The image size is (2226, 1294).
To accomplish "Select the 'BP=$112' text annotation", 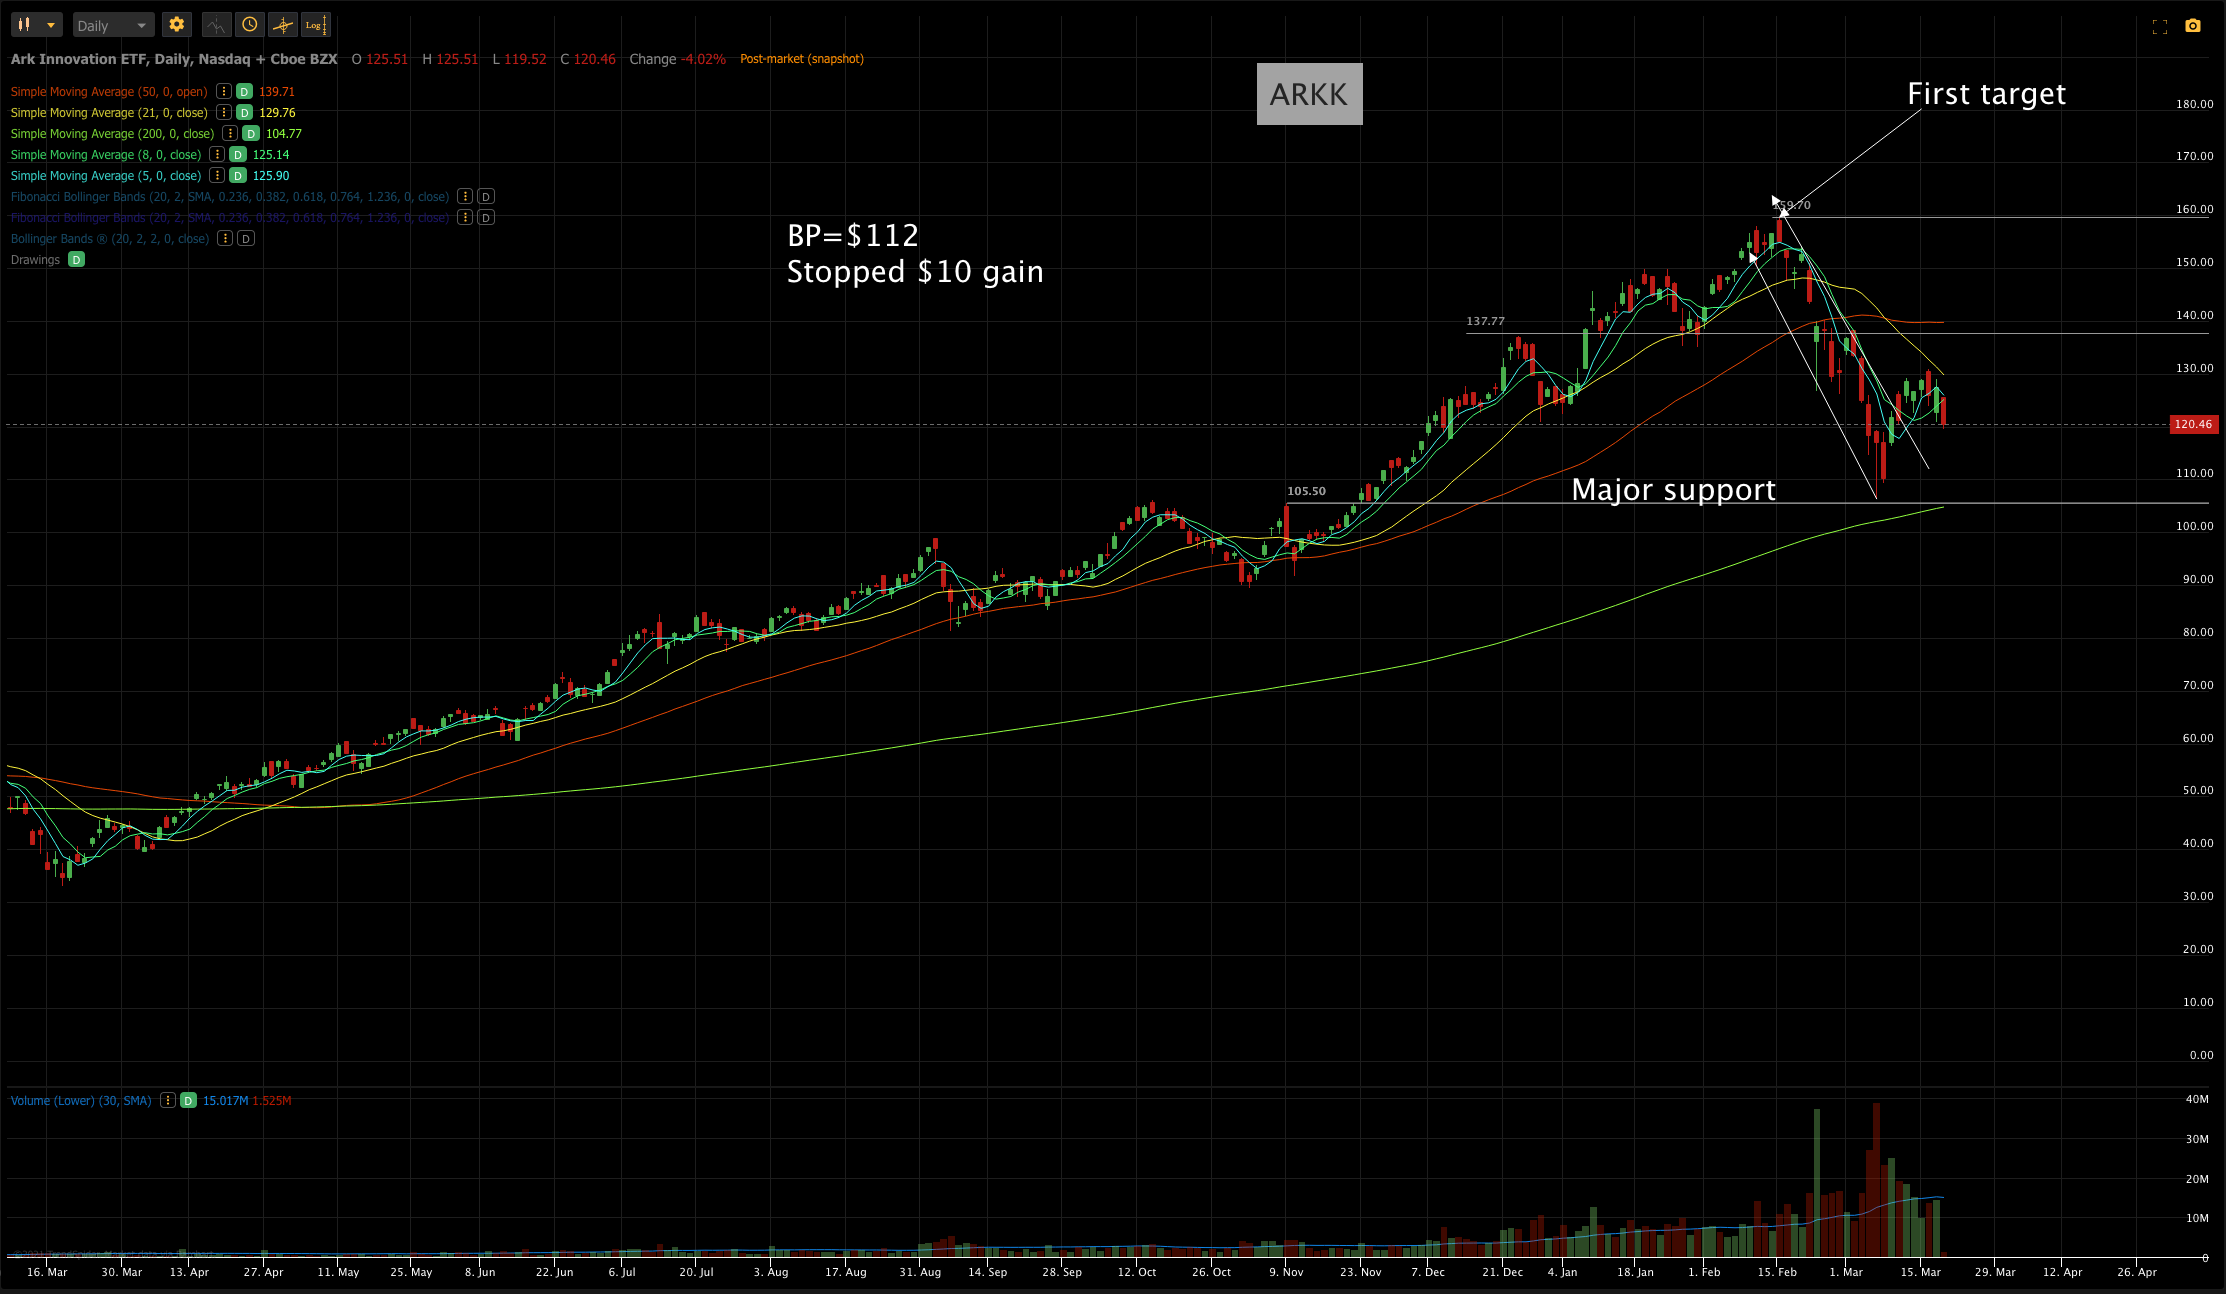I will pos(853,235).
